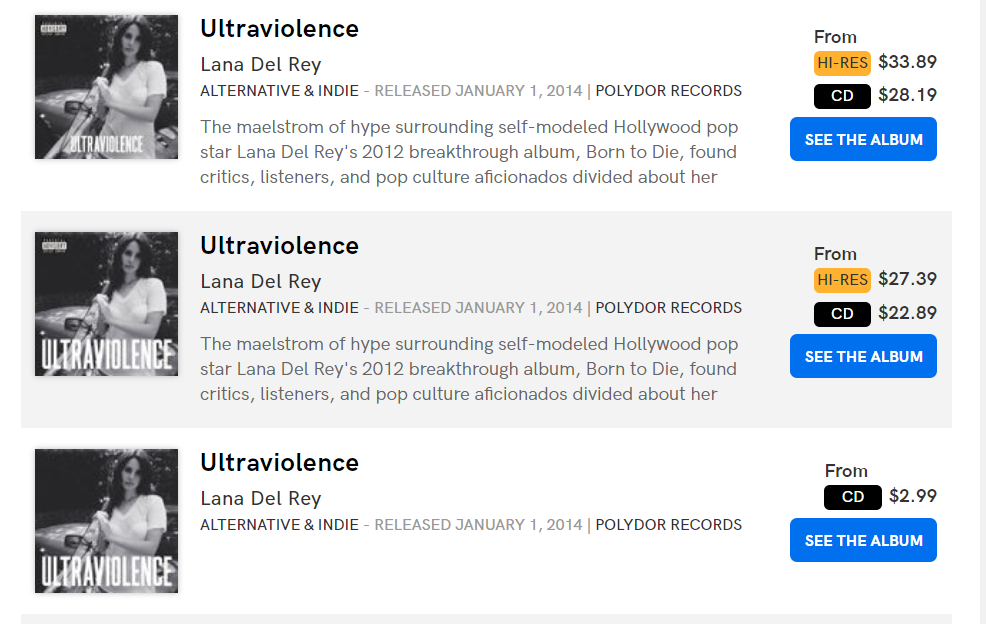Click See The Album for $27.39 listing
986x624 pixels.
pos(863,356)
